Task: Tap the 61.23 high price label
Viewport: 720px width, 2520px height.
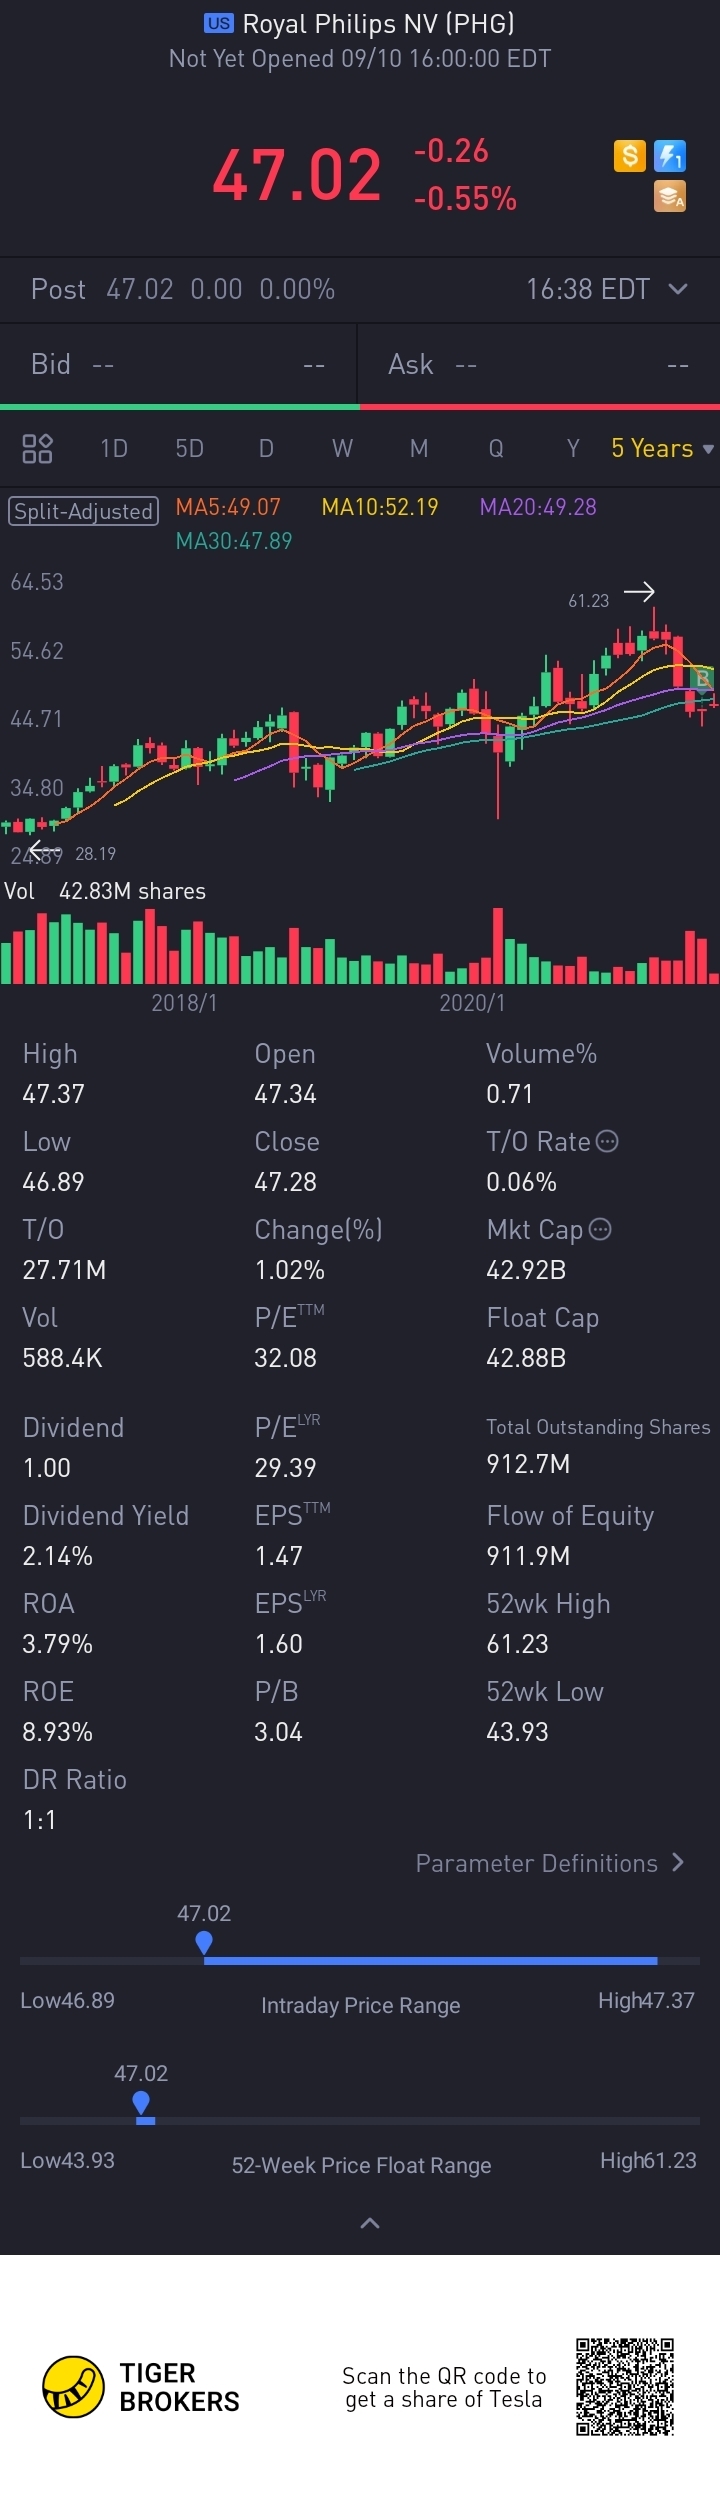Action: [588, 601]
